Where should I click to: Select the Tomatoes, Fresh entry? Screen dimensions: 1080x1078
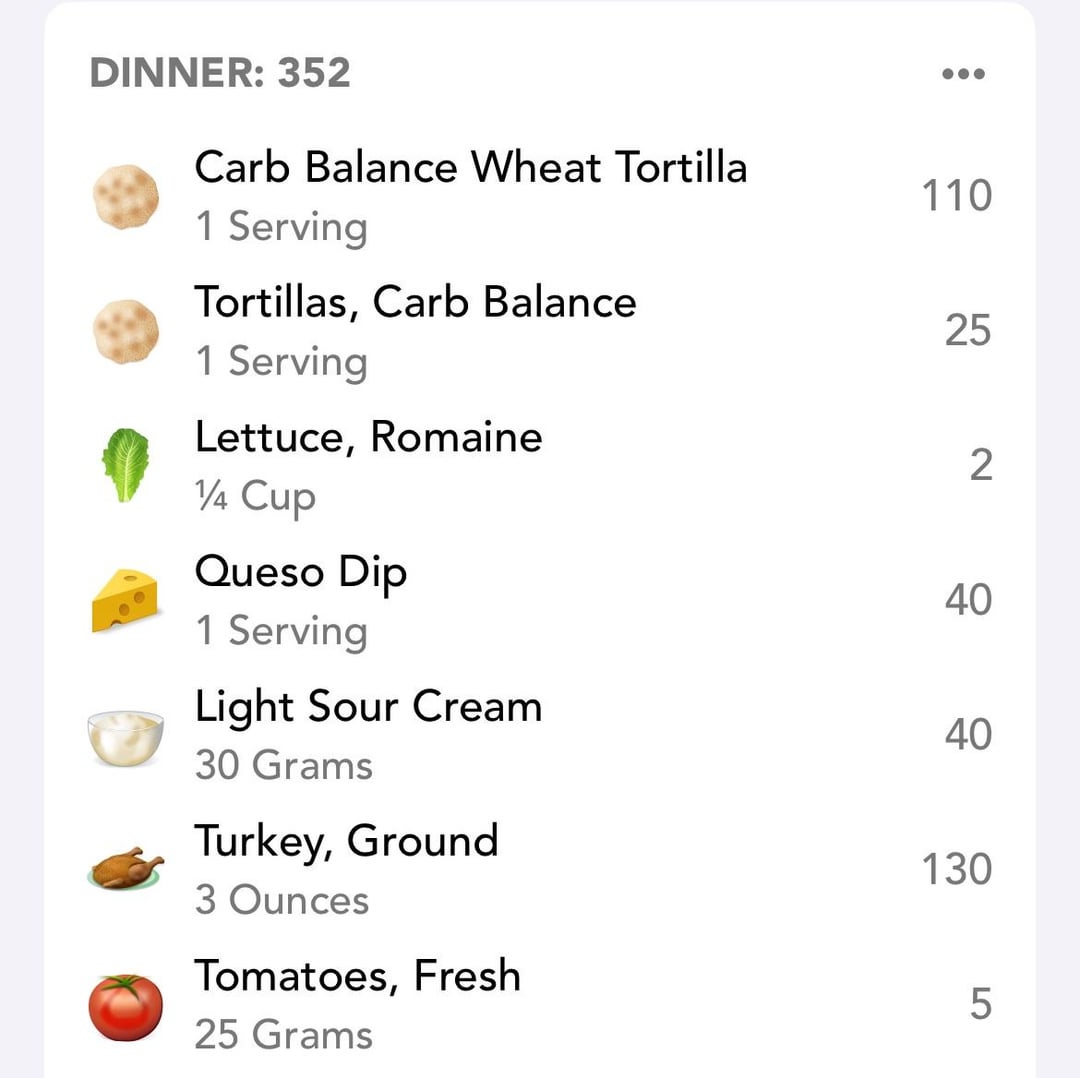pos(540,1004)
